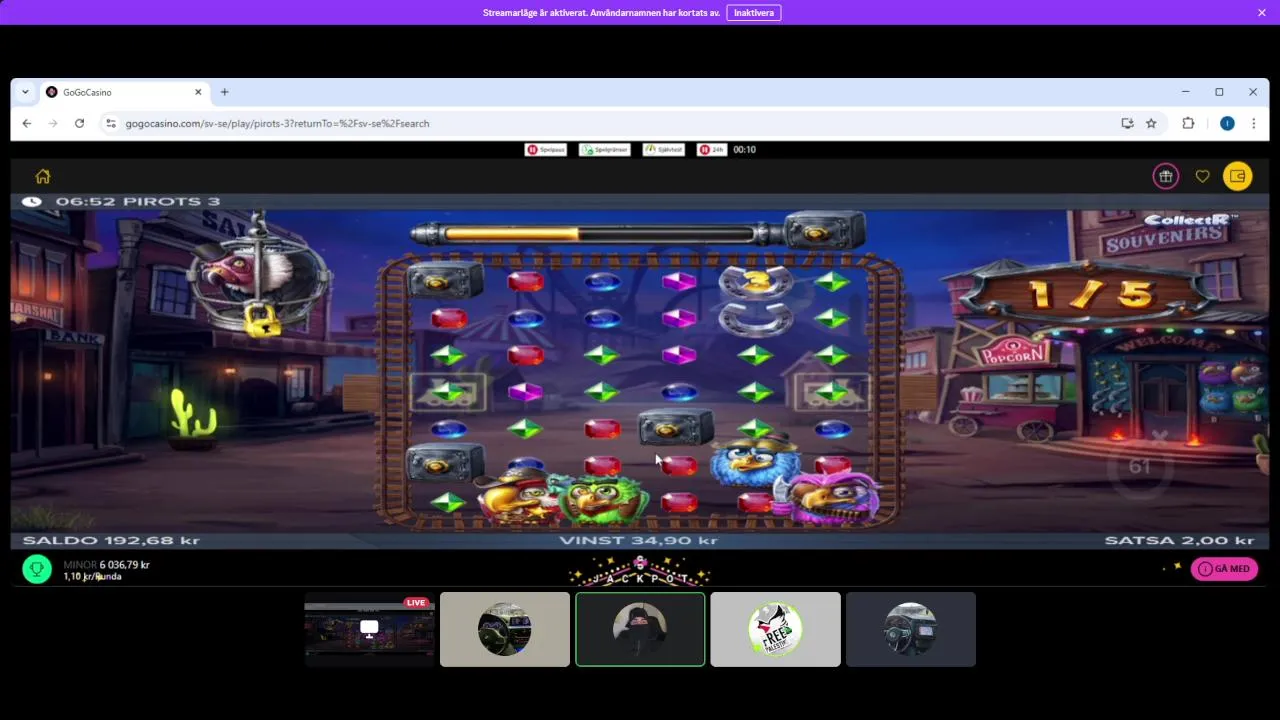This screenshot has height=720, width=1280.
Task: Click the green trophy icon
Action: point(37,569)
